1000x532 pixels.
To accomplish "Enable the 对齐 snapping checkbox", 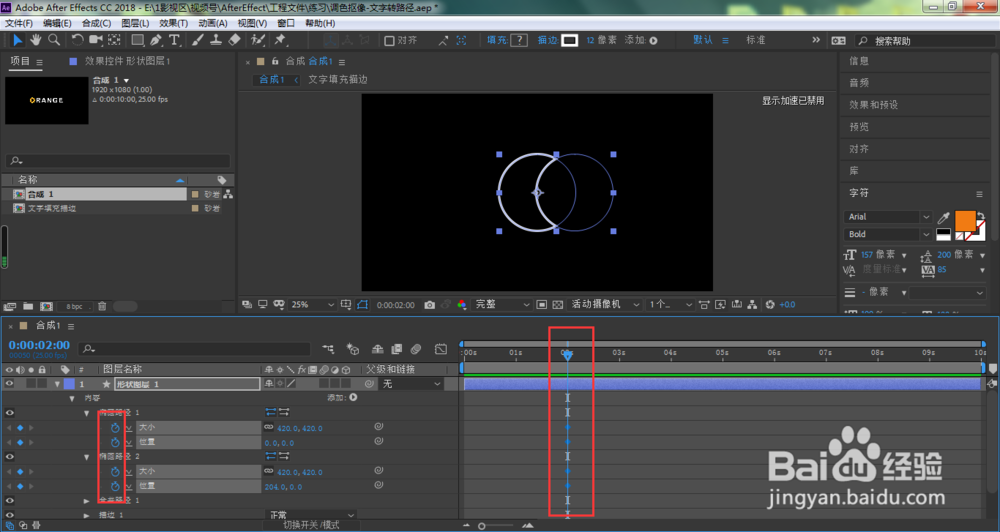I will click(389, 40).
